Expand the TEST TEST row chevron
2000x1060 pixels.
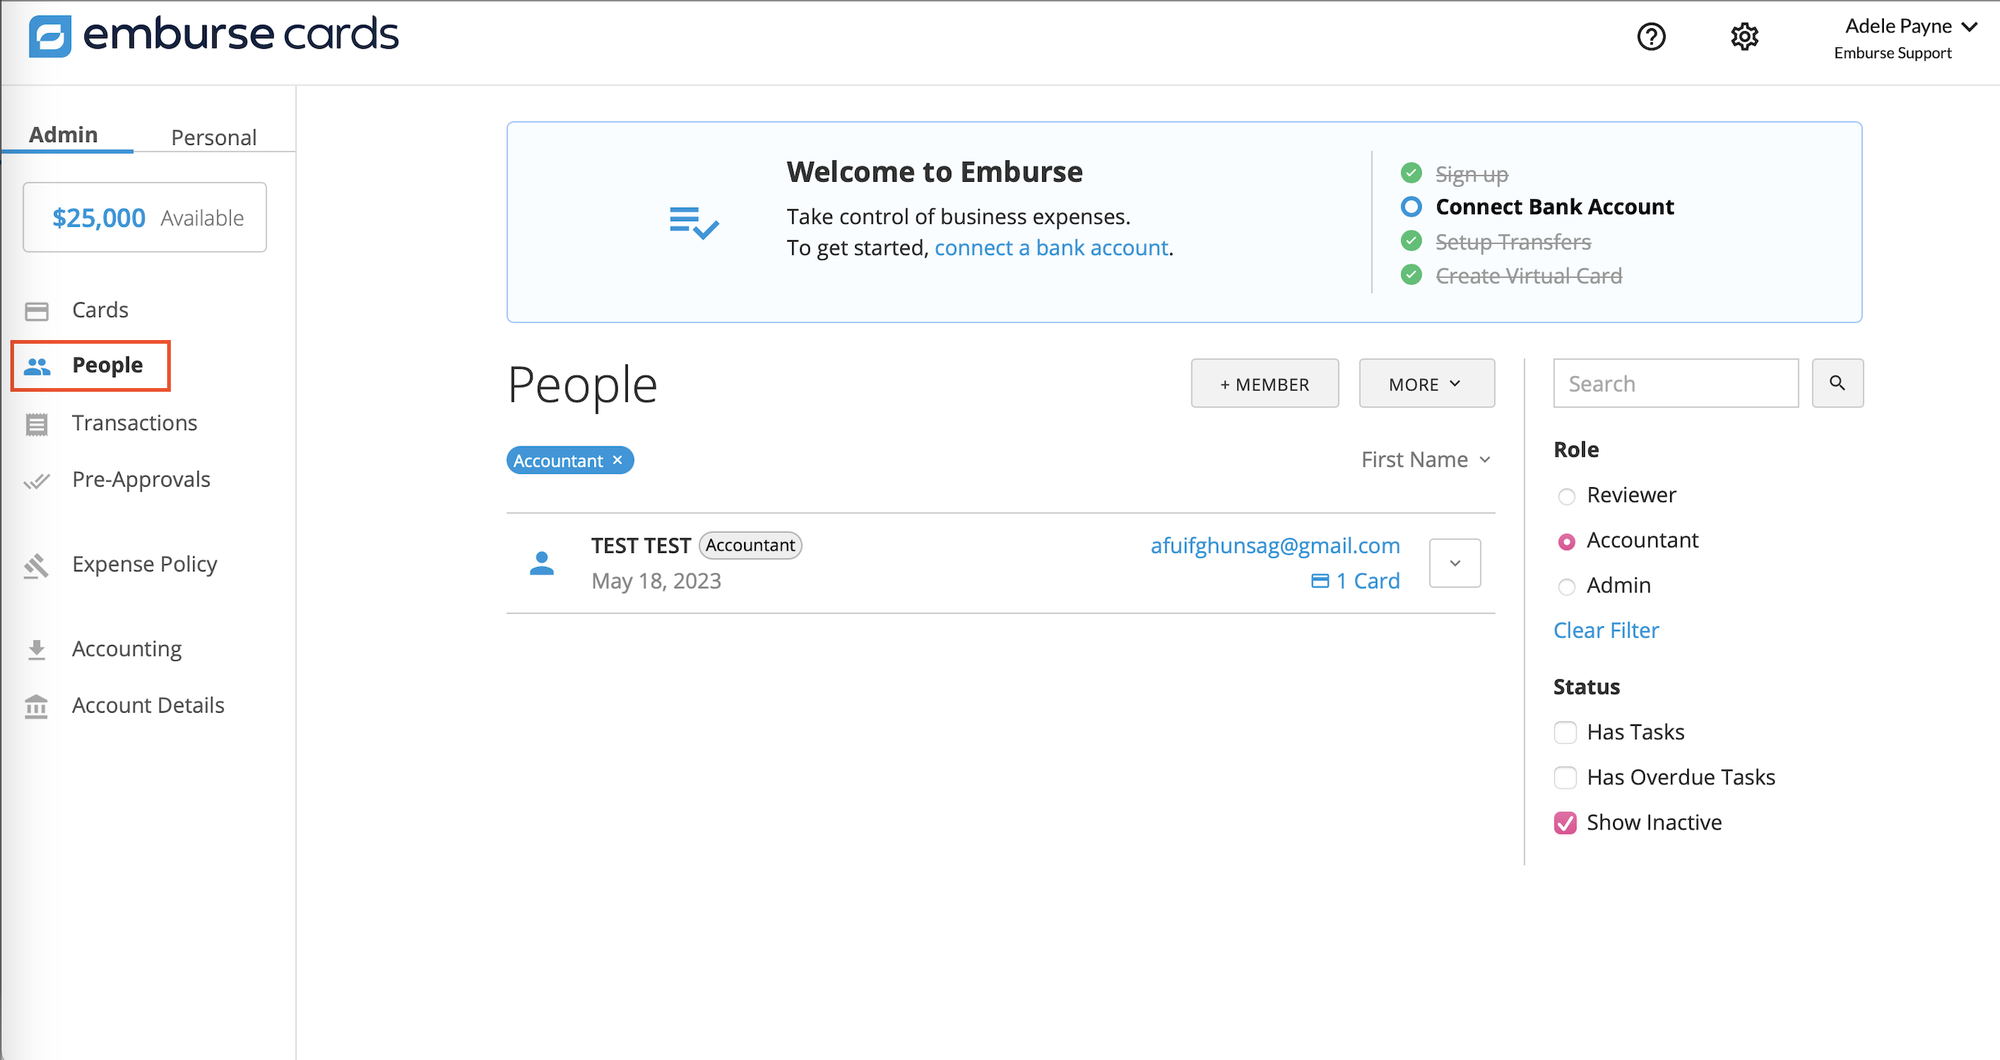coord(1454,563)
